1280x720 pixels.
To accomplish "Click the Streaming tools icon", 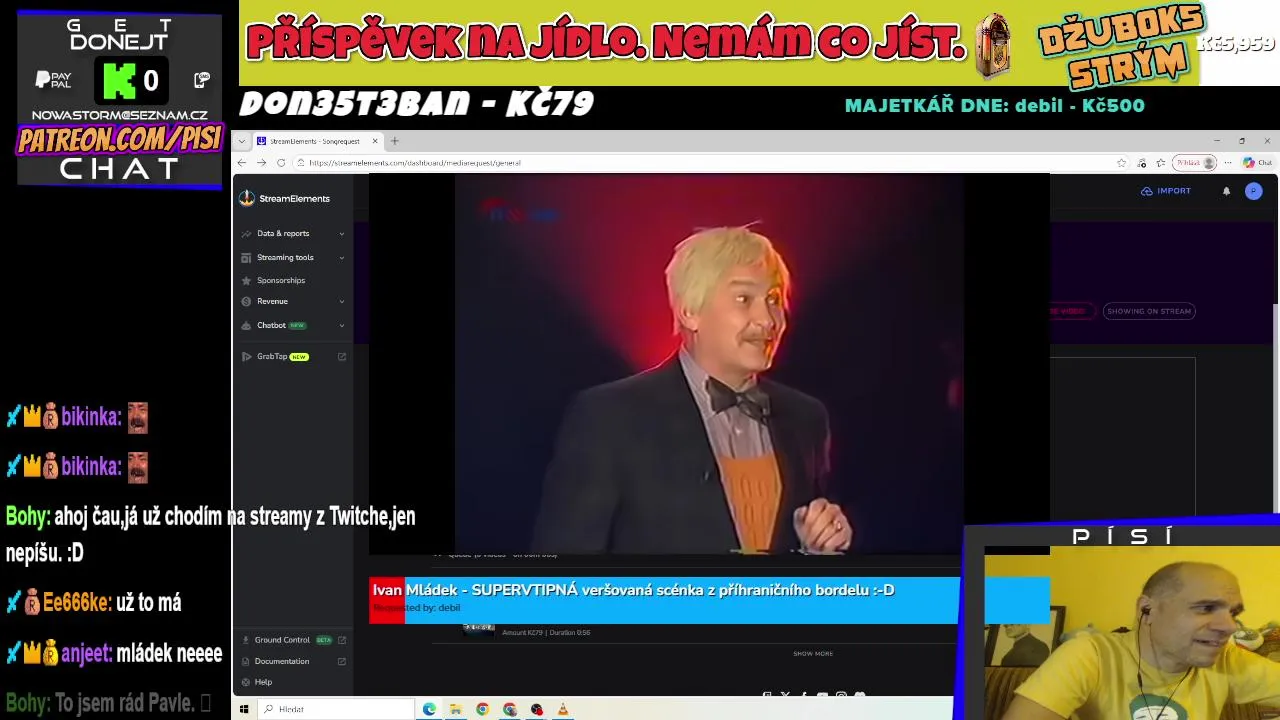I will coord(246,257).
